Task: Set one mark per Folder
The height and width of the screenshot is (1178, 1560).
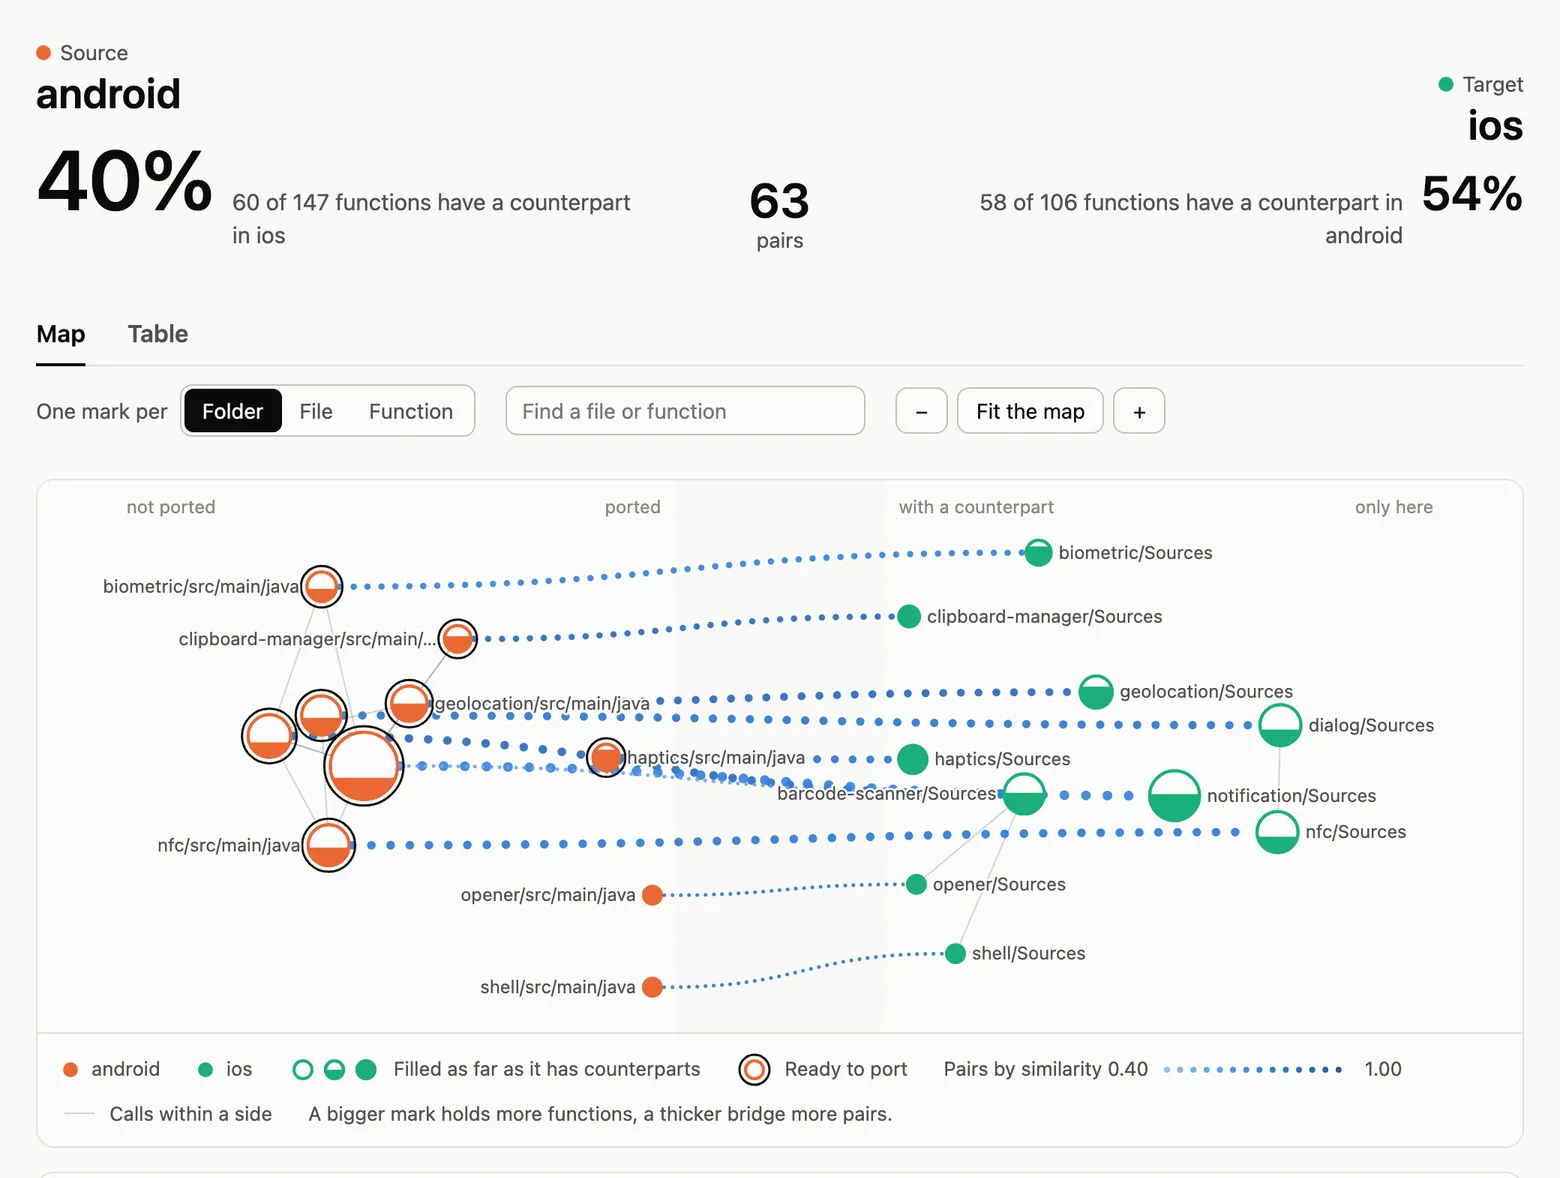Action: [233, 411]
